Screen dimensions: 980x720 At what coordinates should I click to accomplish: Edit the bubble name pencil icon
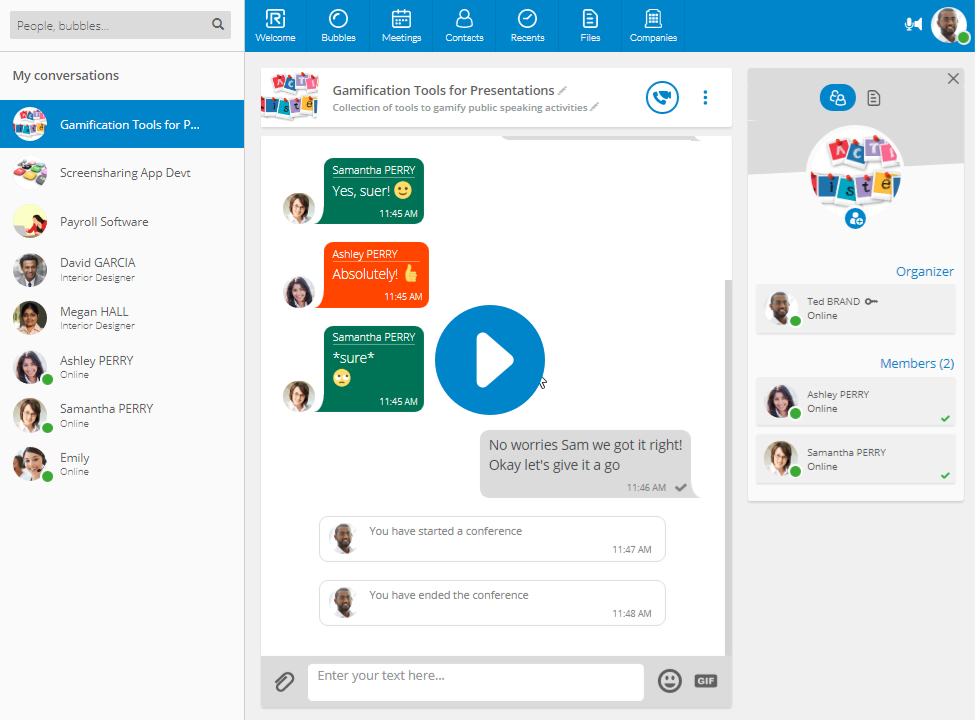pyautogui.click(x=562, y=90)
